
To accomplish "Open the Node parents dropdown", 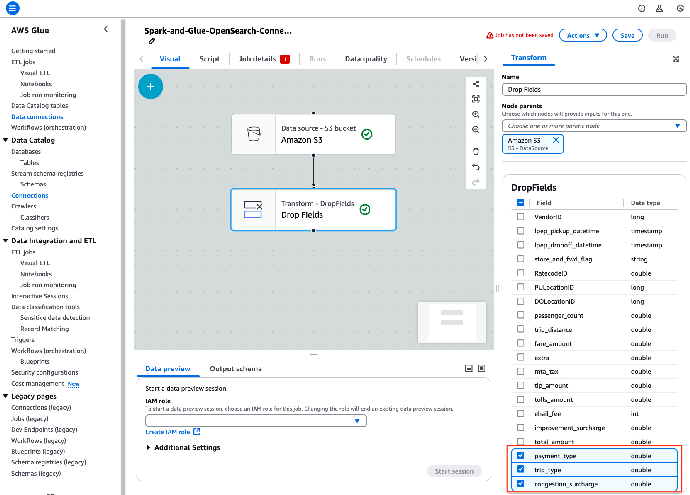I will 593,126.
